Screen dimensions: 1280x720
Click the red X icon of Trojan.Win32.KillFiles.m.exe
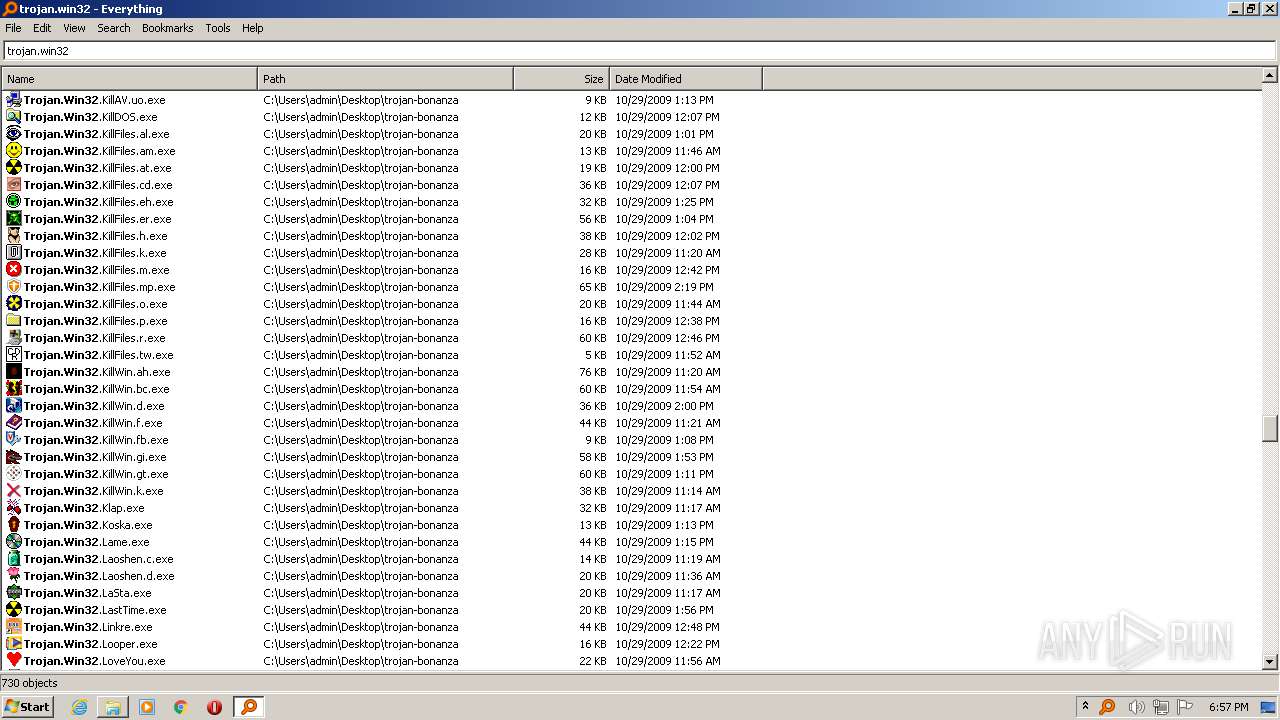click(x=14, y=270)
